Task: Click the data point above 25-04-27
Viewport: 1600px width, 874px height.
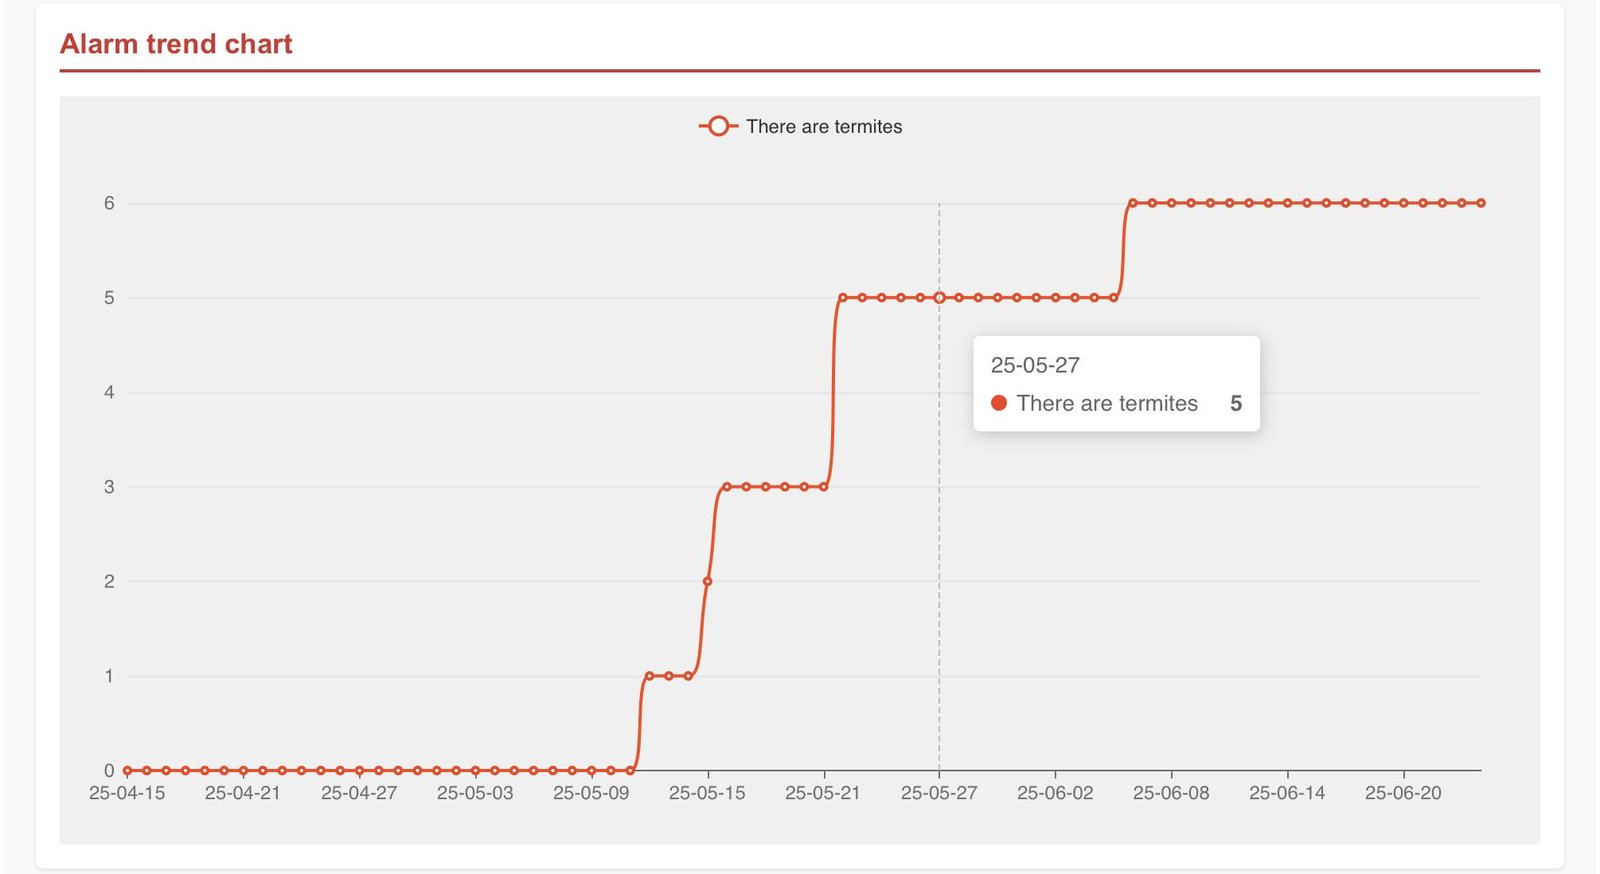Action: [x=359, y=771]
